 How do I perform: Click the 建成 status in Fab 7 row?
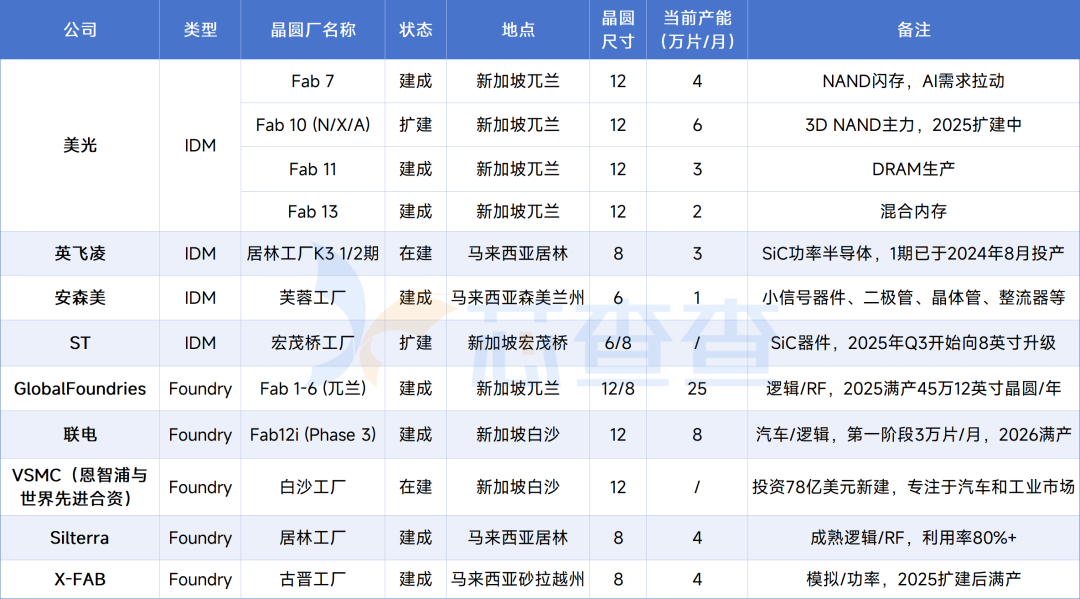click(415, 81)
